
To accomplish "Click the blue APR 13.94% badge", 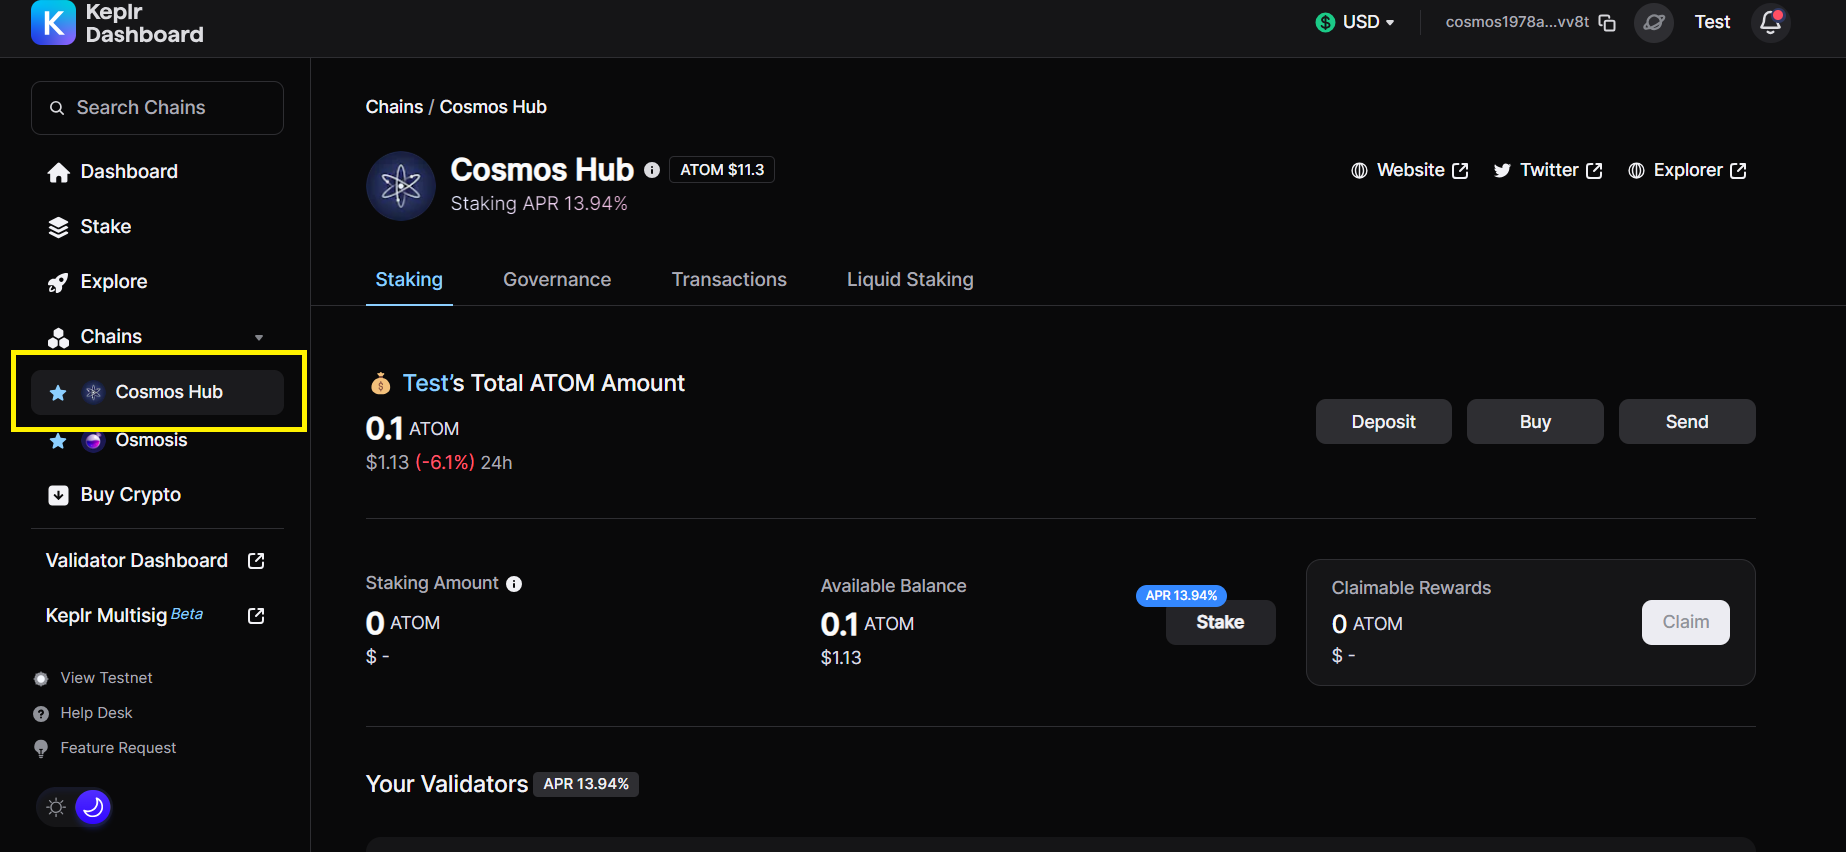I will click(1181, 596).
